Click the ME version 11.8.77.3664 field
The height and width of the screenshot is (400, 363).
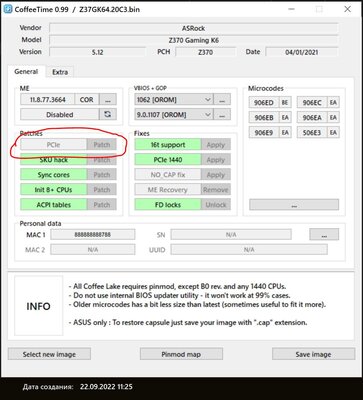coord(48,99)
